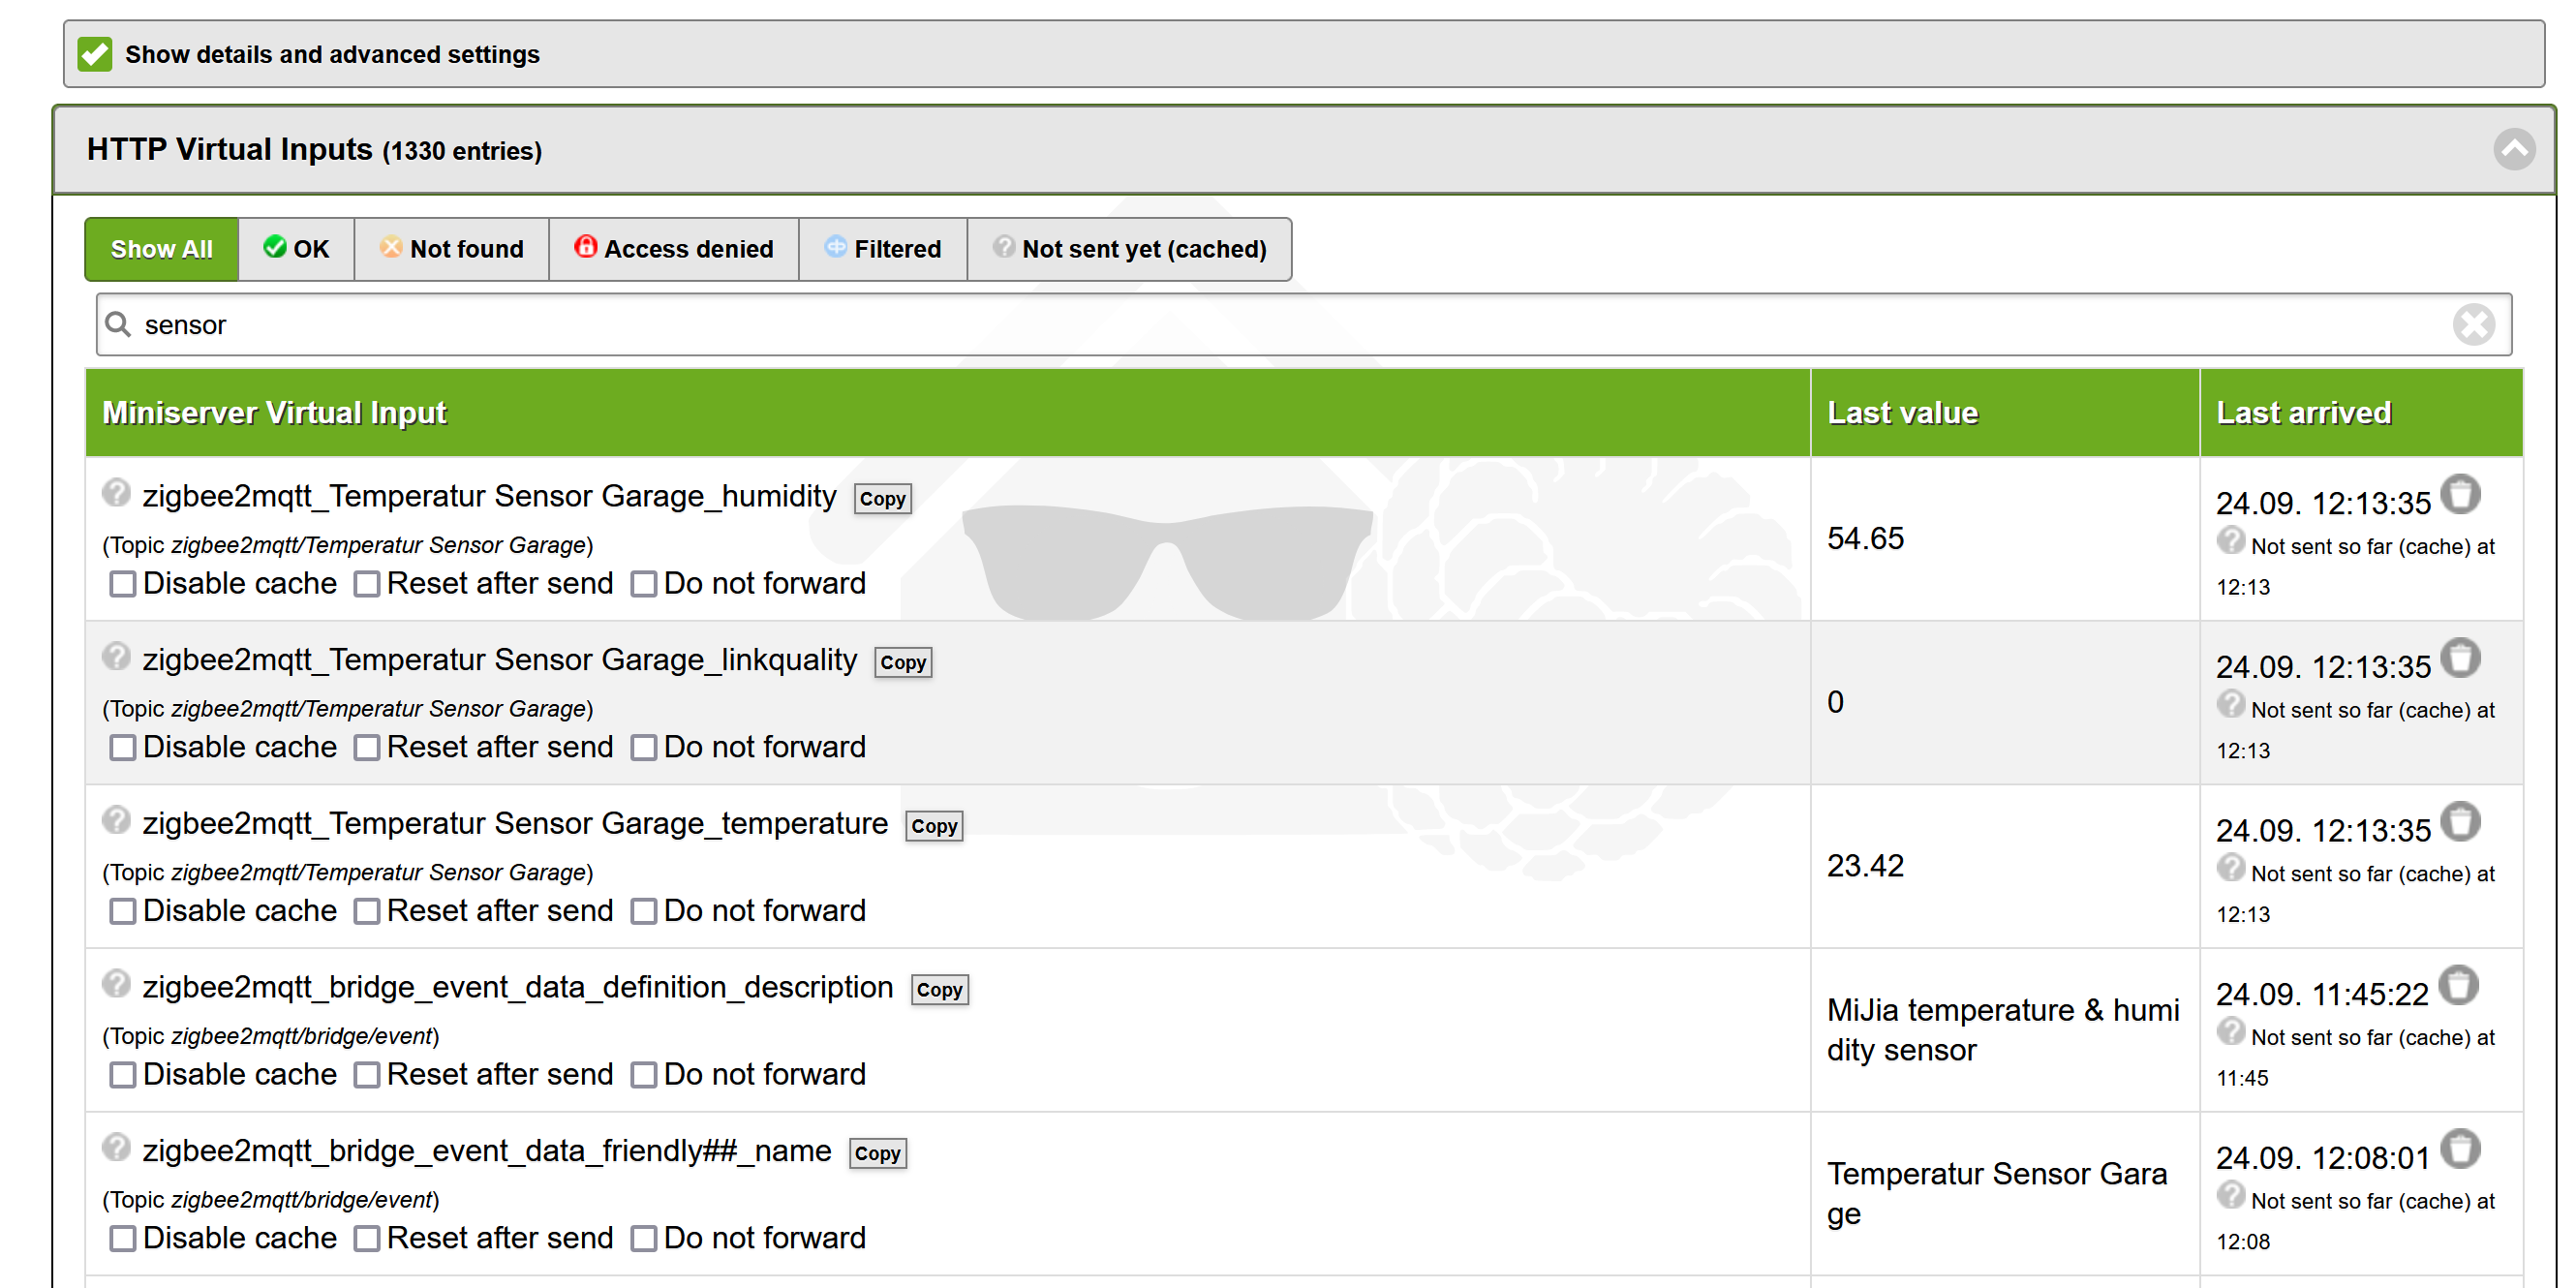Delete the definition_description entry via its trash icon

2459,985
